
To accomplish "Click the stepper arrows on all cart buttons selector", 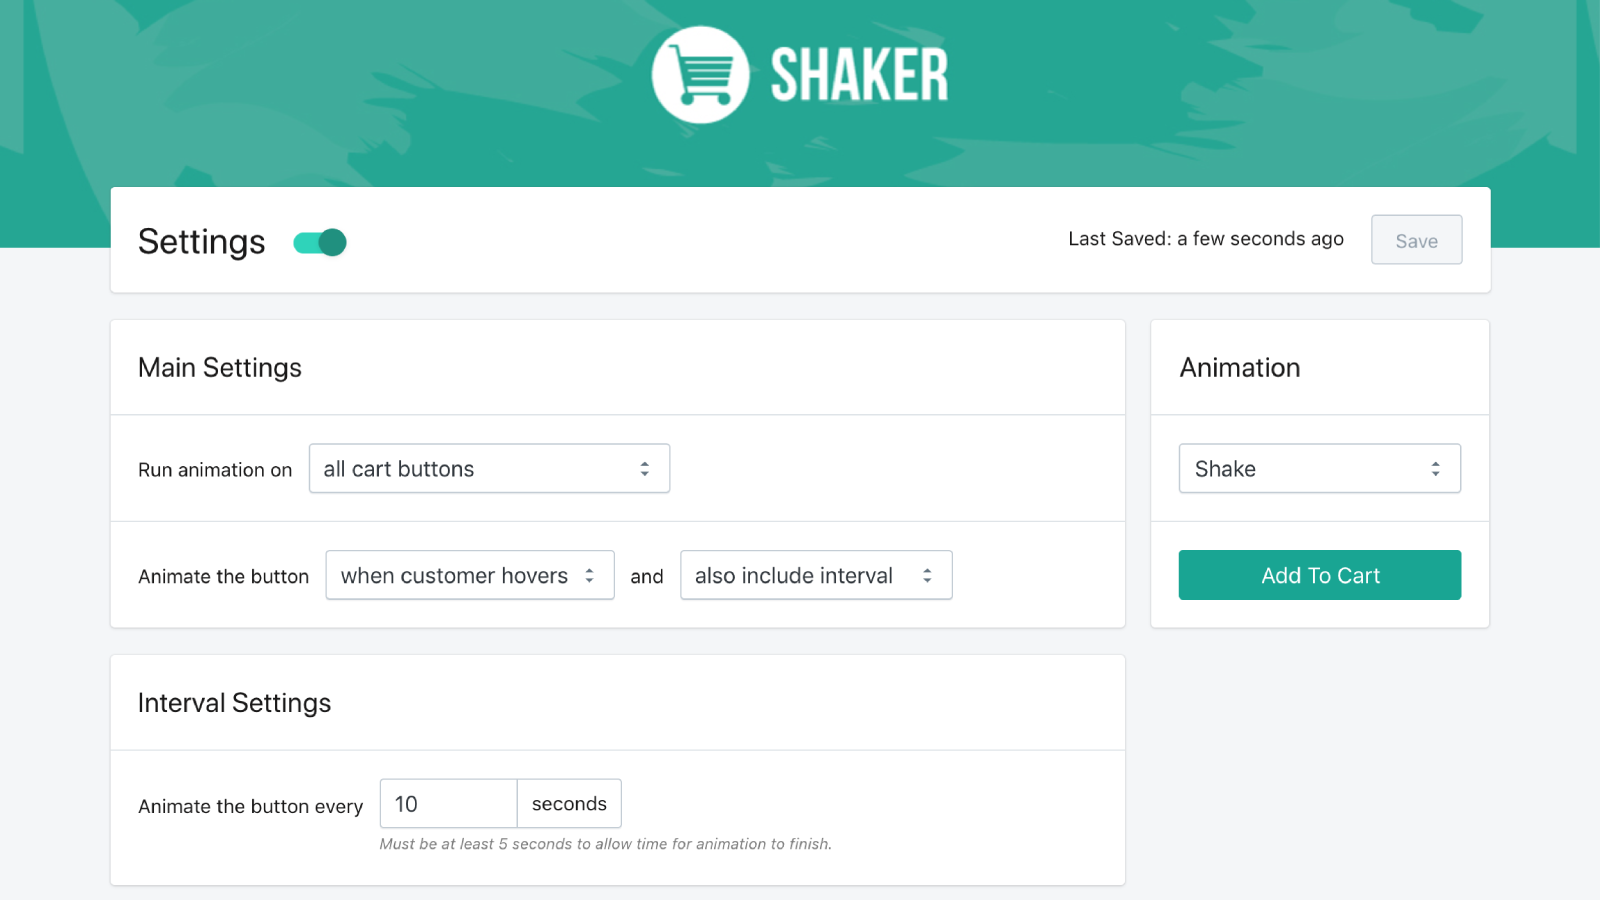I will point(646,468).
